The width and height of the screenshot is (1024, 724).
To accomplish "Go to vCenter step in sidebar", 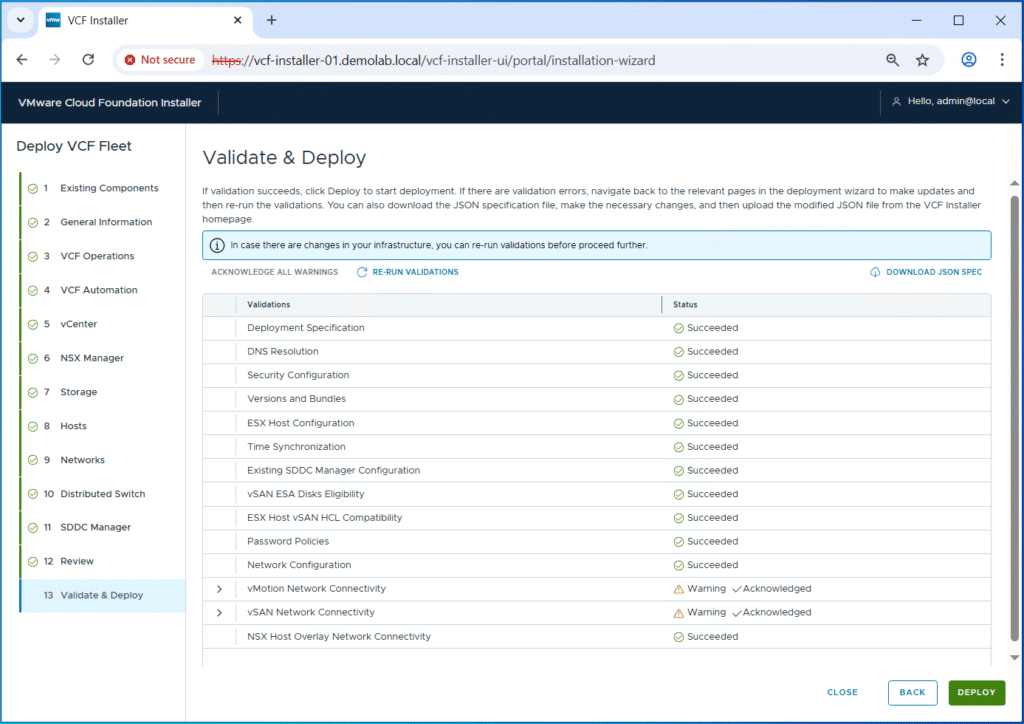I will 78,324.
